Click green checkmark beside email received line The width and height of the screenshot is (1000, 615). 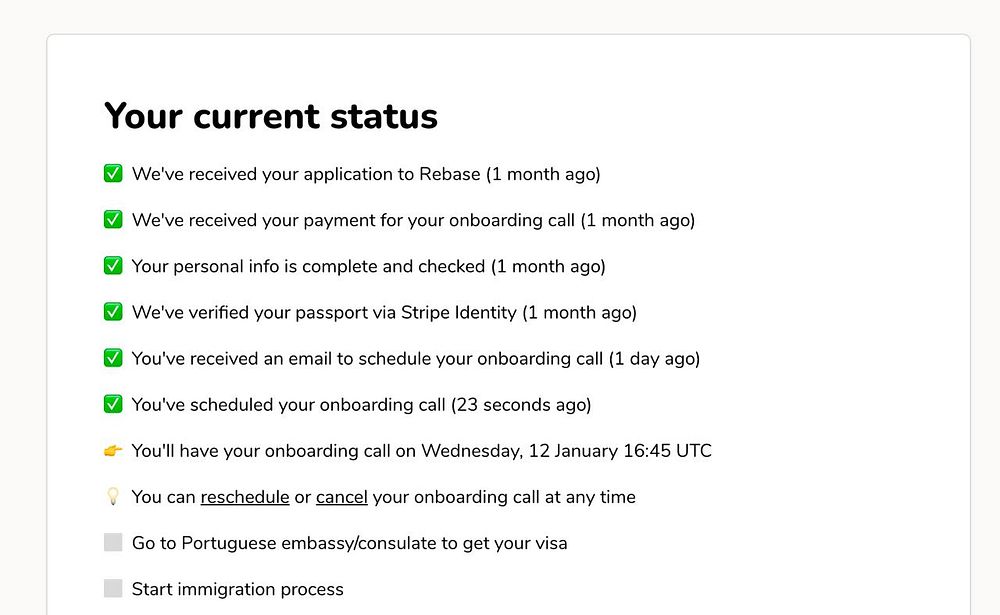[113, 358]
